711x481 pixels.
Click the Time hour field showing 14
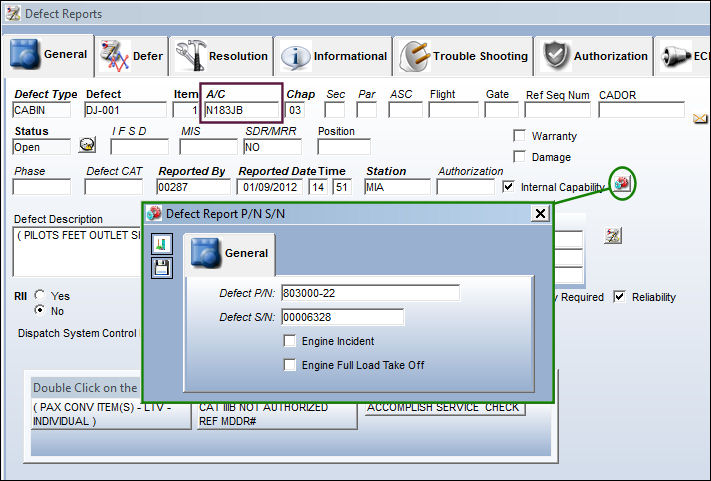pyautogui.click(x=318, y=187)
